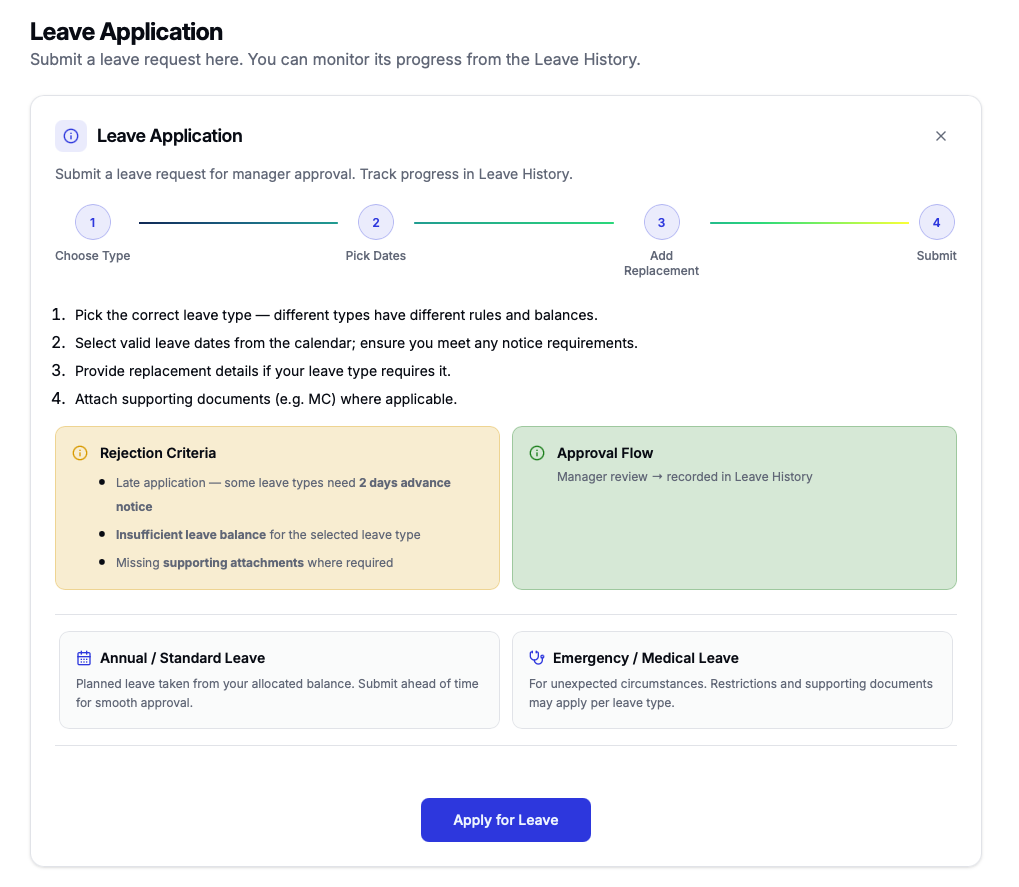Click 'Manager review → recorded in Leave History' text
The width and height of the screenshot is (1019, 887).
pos(685,477)
